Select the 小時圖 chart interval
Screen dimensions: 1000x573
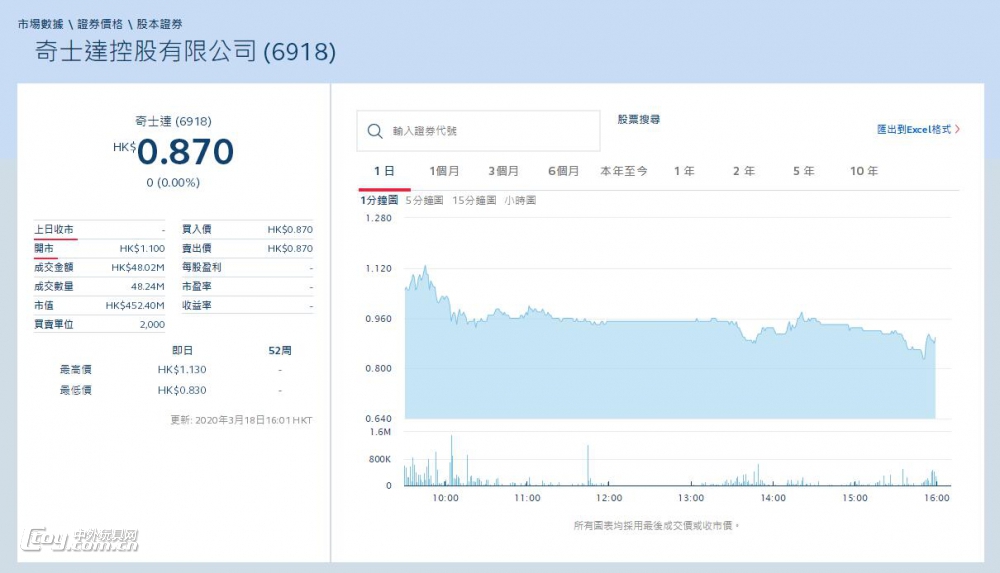[520, 200]
